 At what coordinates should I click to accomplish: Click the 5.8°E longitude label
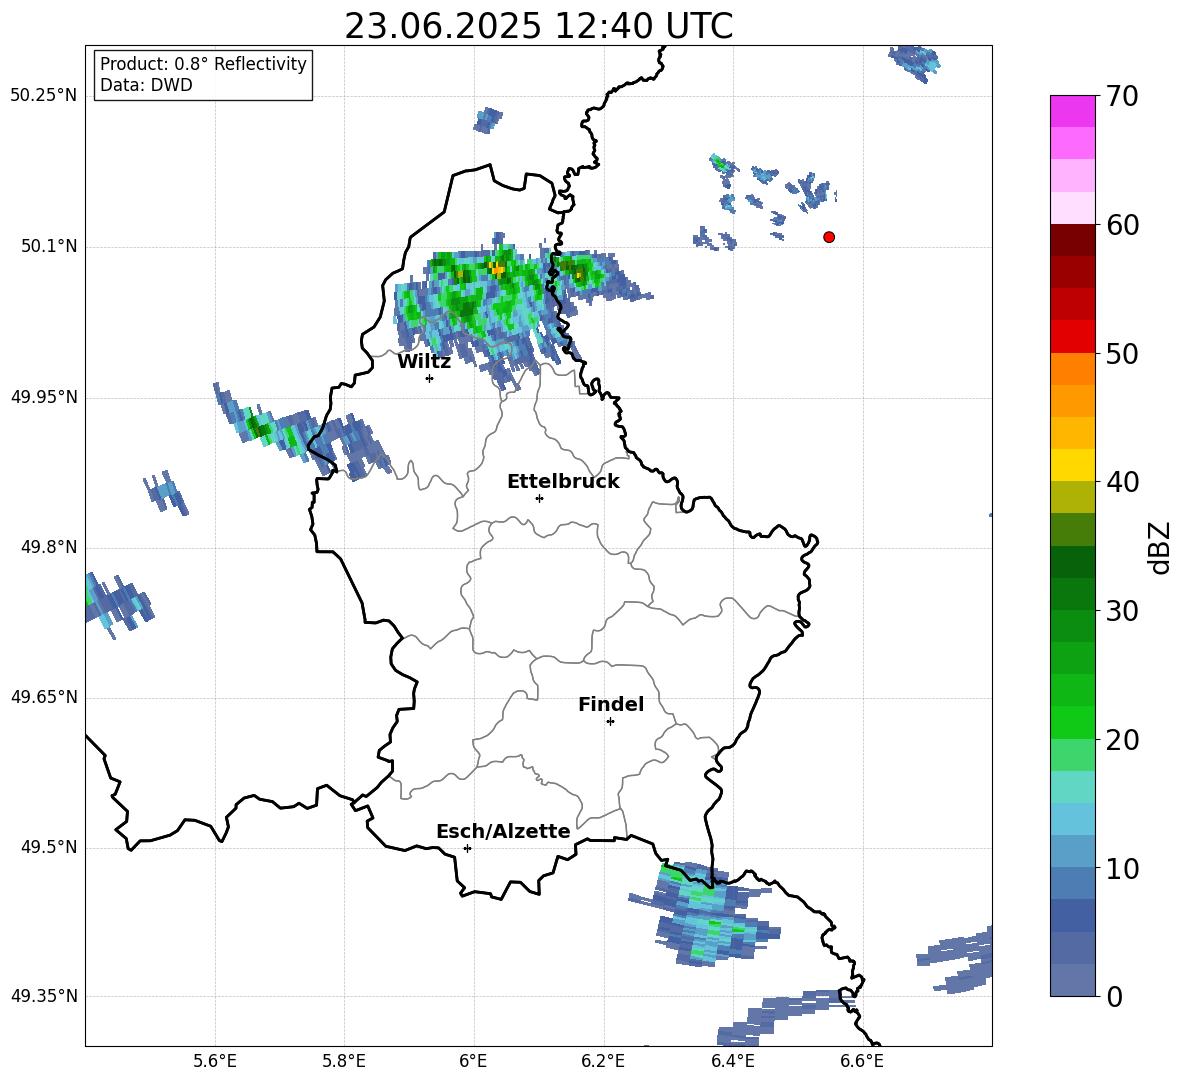(344, 1061)
